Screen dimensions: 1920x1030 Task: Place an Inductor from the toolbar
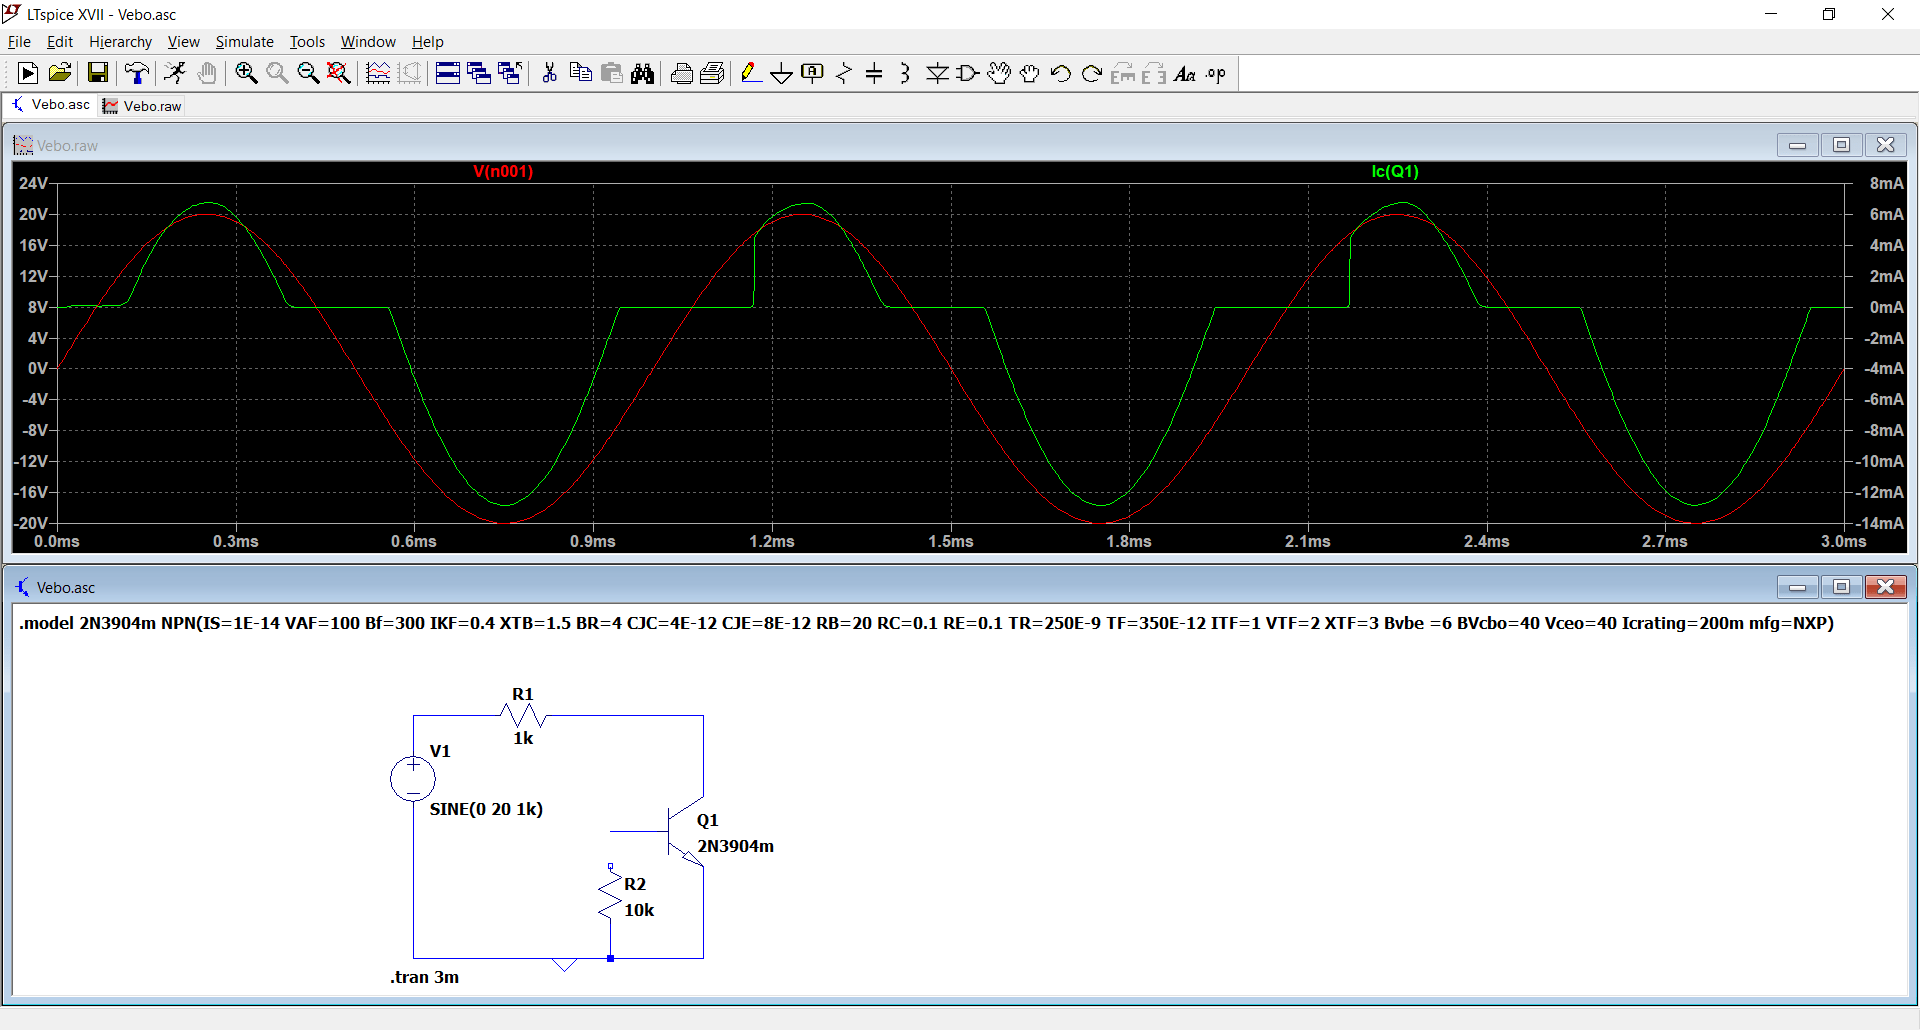[906, 73]
